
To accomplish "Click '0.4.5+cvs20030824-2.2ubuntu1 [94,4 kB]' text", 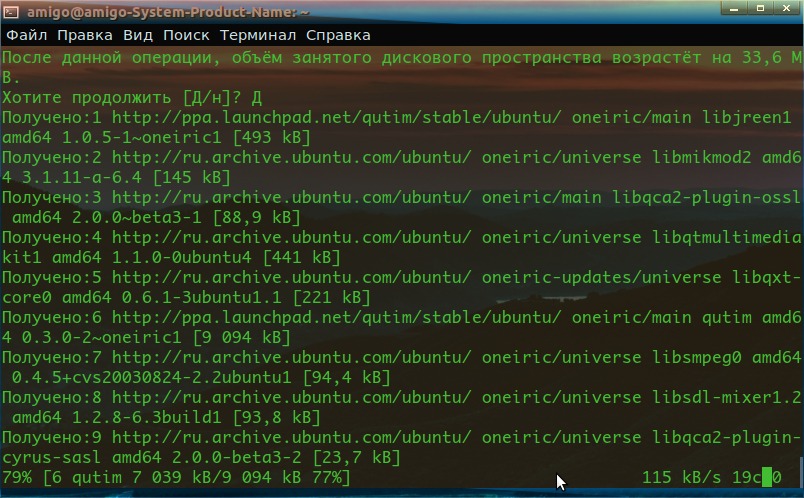I will [x=201, y=377].
